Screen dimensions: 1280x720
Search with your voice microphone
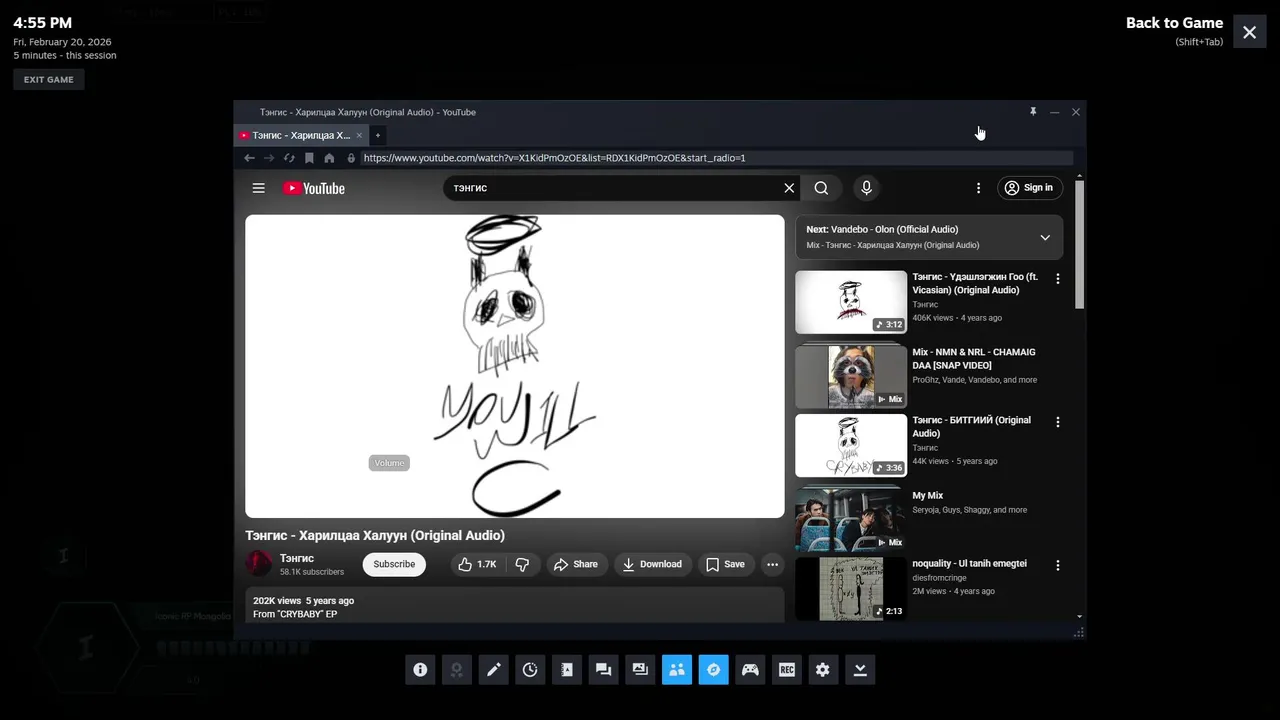[866, 188]
